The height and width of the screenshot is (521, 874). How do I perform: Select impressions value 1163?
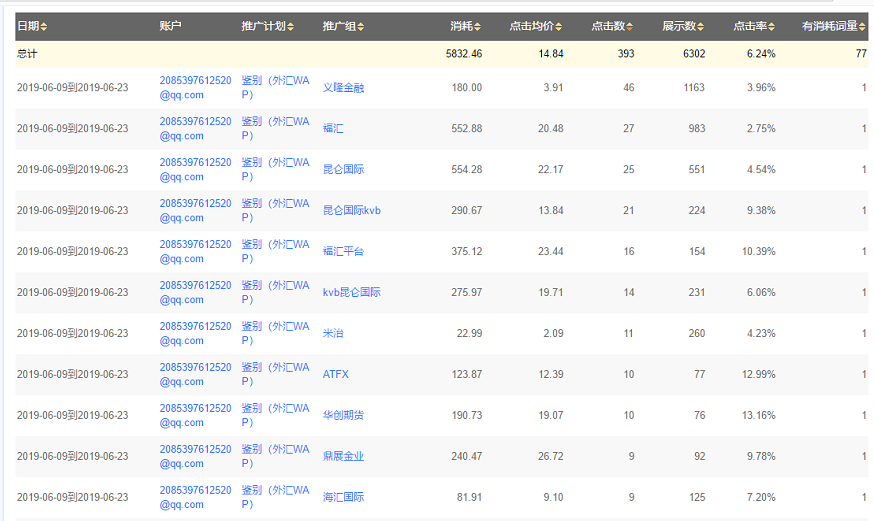694,87
